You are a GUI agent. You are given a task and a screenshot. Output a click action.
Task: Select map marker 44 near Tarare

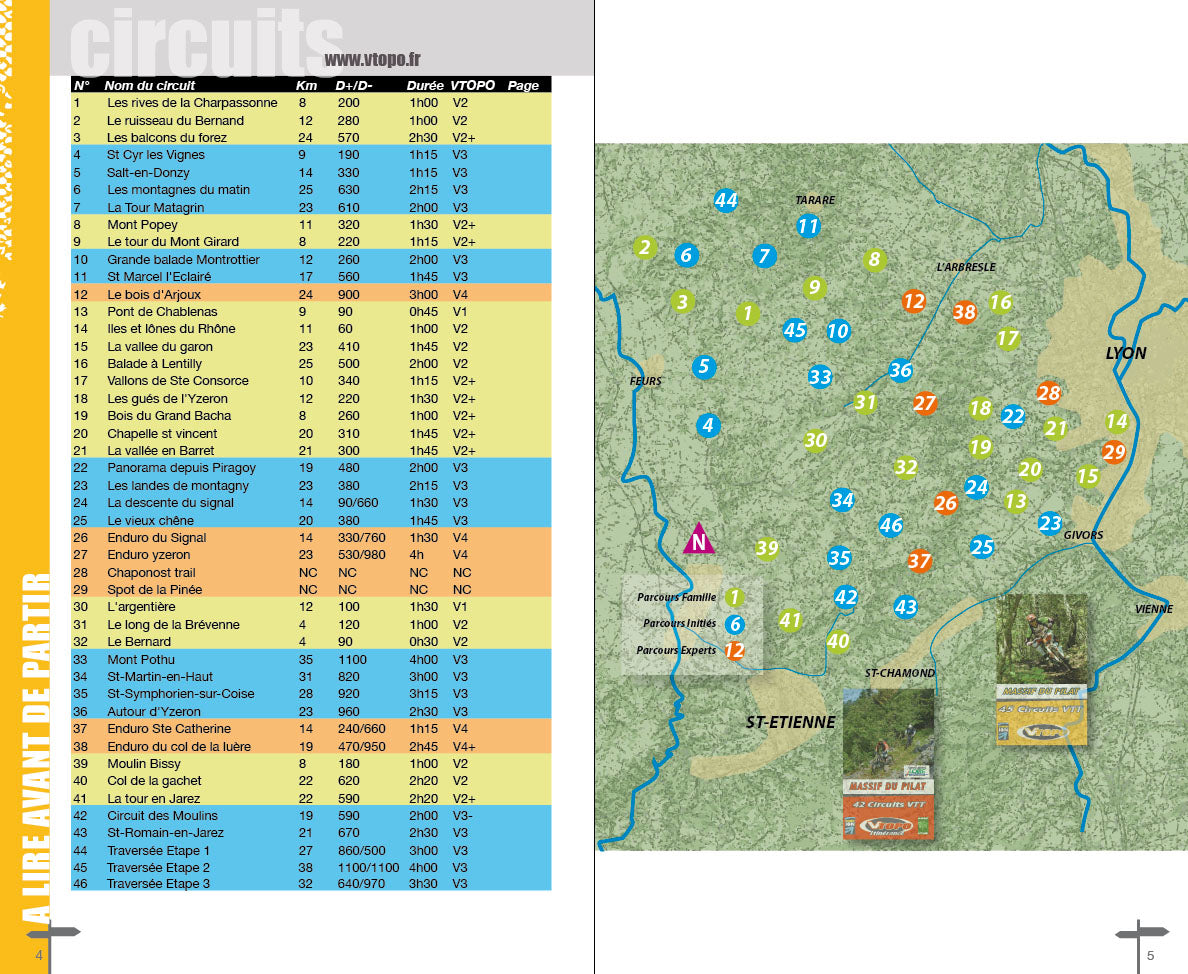pos(726,201)
